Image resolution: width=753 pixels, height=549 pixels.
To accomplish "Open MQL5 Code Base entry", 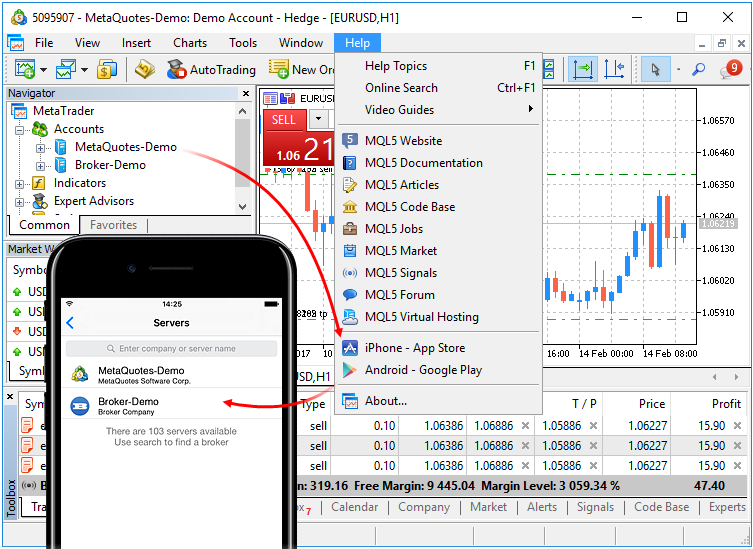I will click(x=438, y=207).
